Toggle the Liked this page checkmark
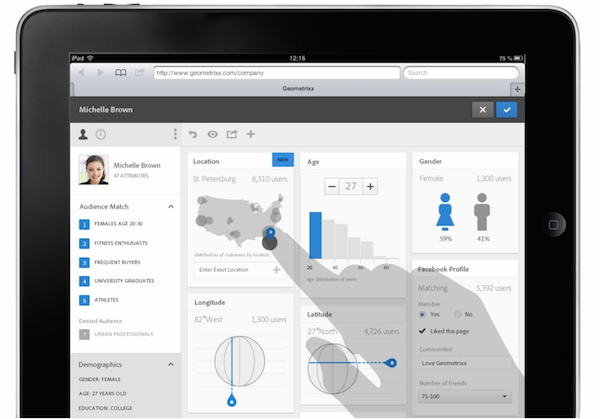This screenshot has height=419, width=600. coord(422,331)
